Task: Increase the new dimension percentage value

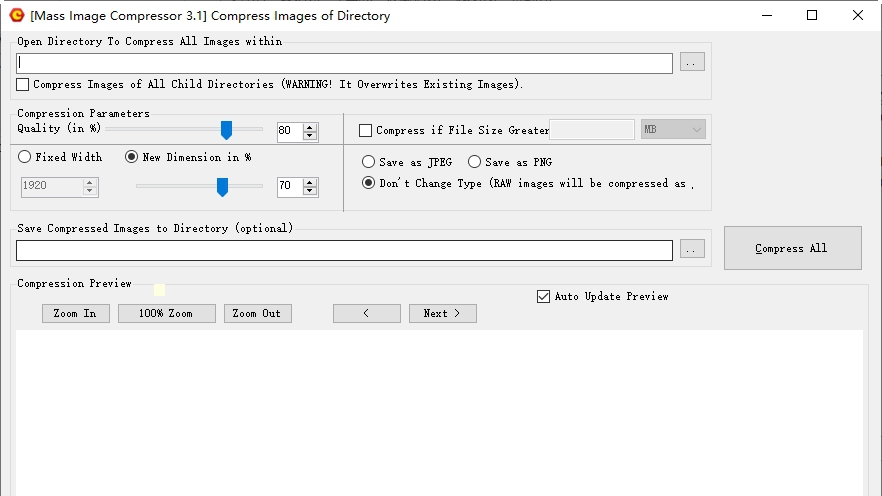Action: 310,182
